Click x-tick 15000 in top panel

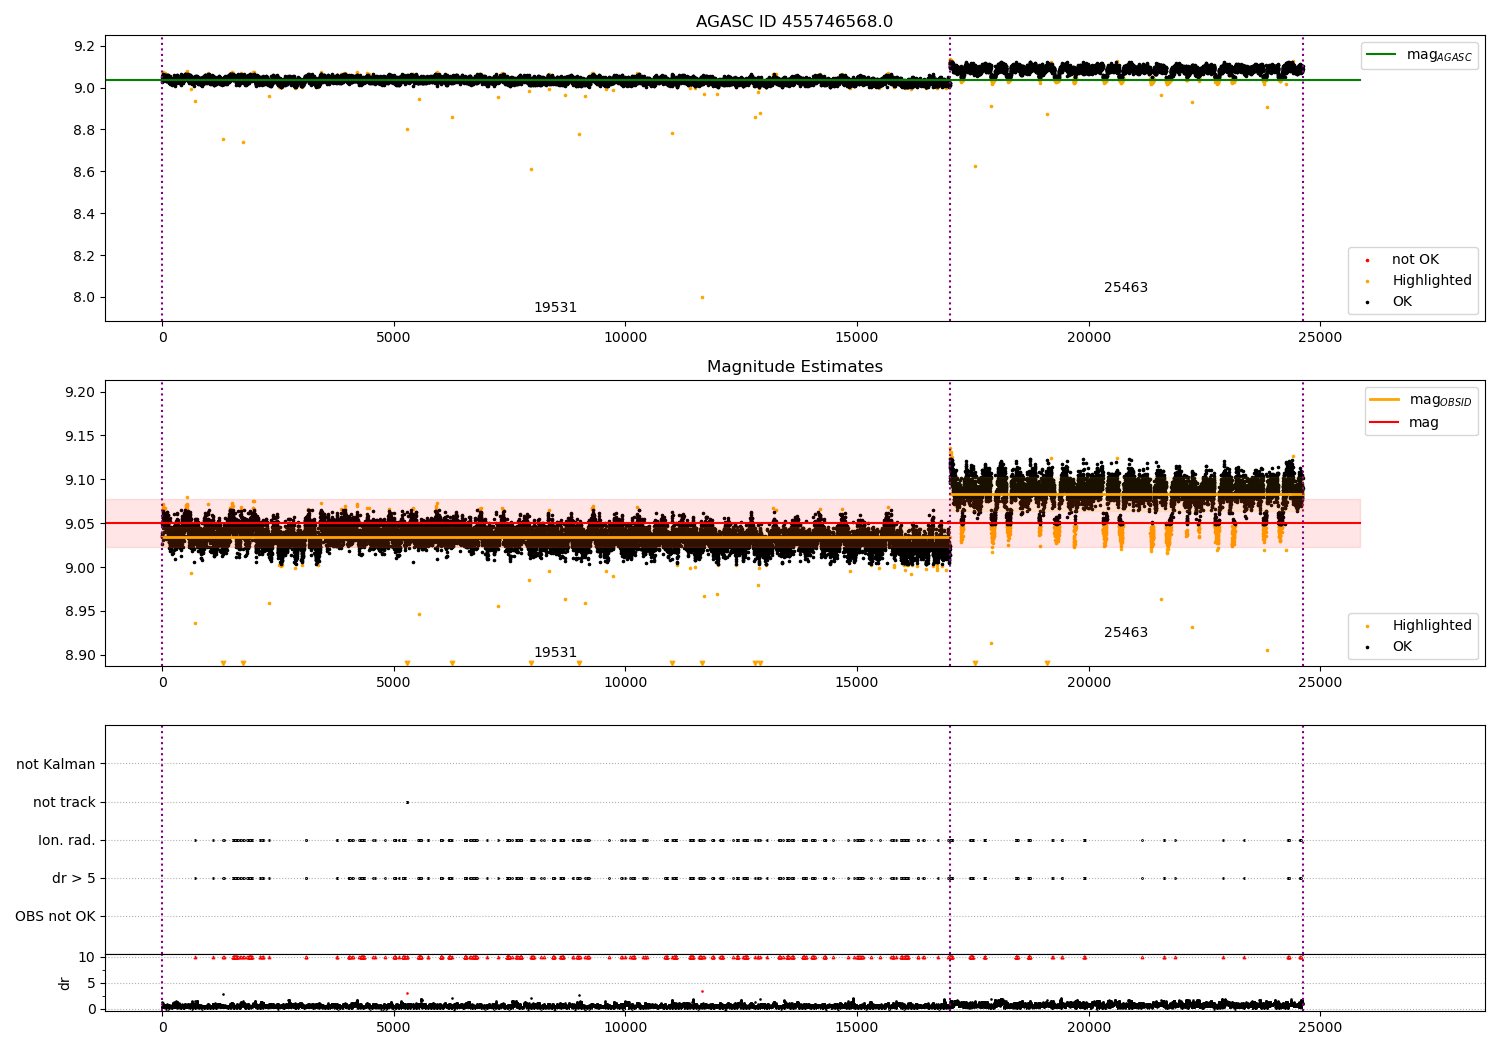click(857, 337)
